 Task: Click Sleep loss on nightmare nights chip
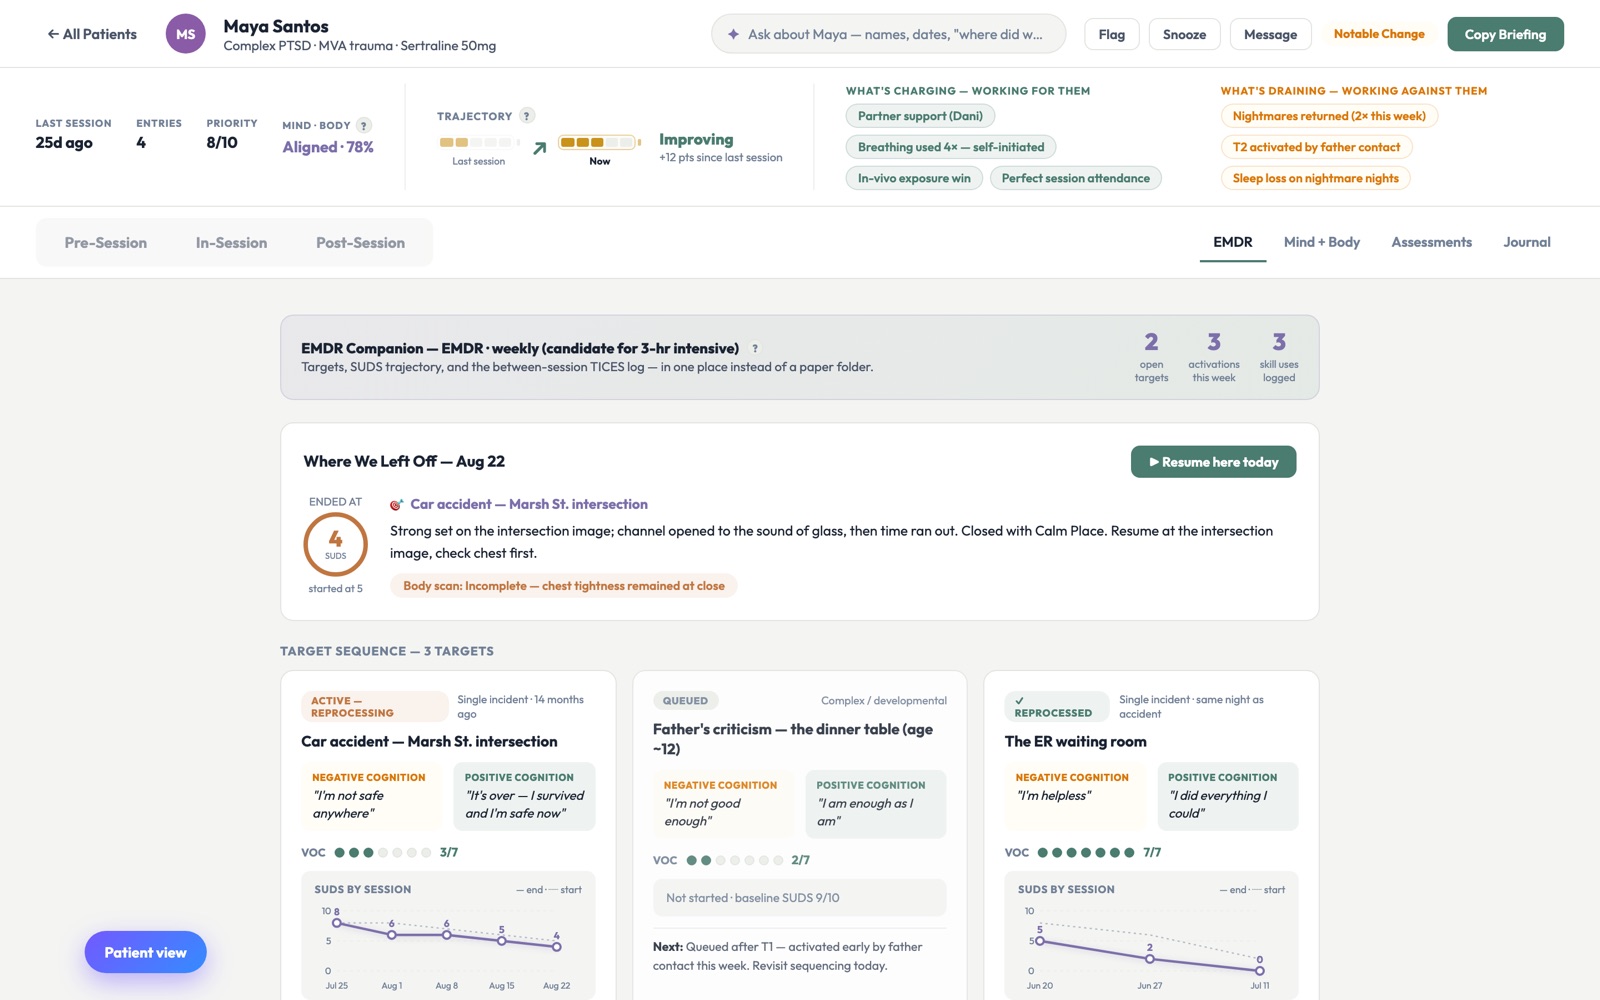click(1316, 178)
